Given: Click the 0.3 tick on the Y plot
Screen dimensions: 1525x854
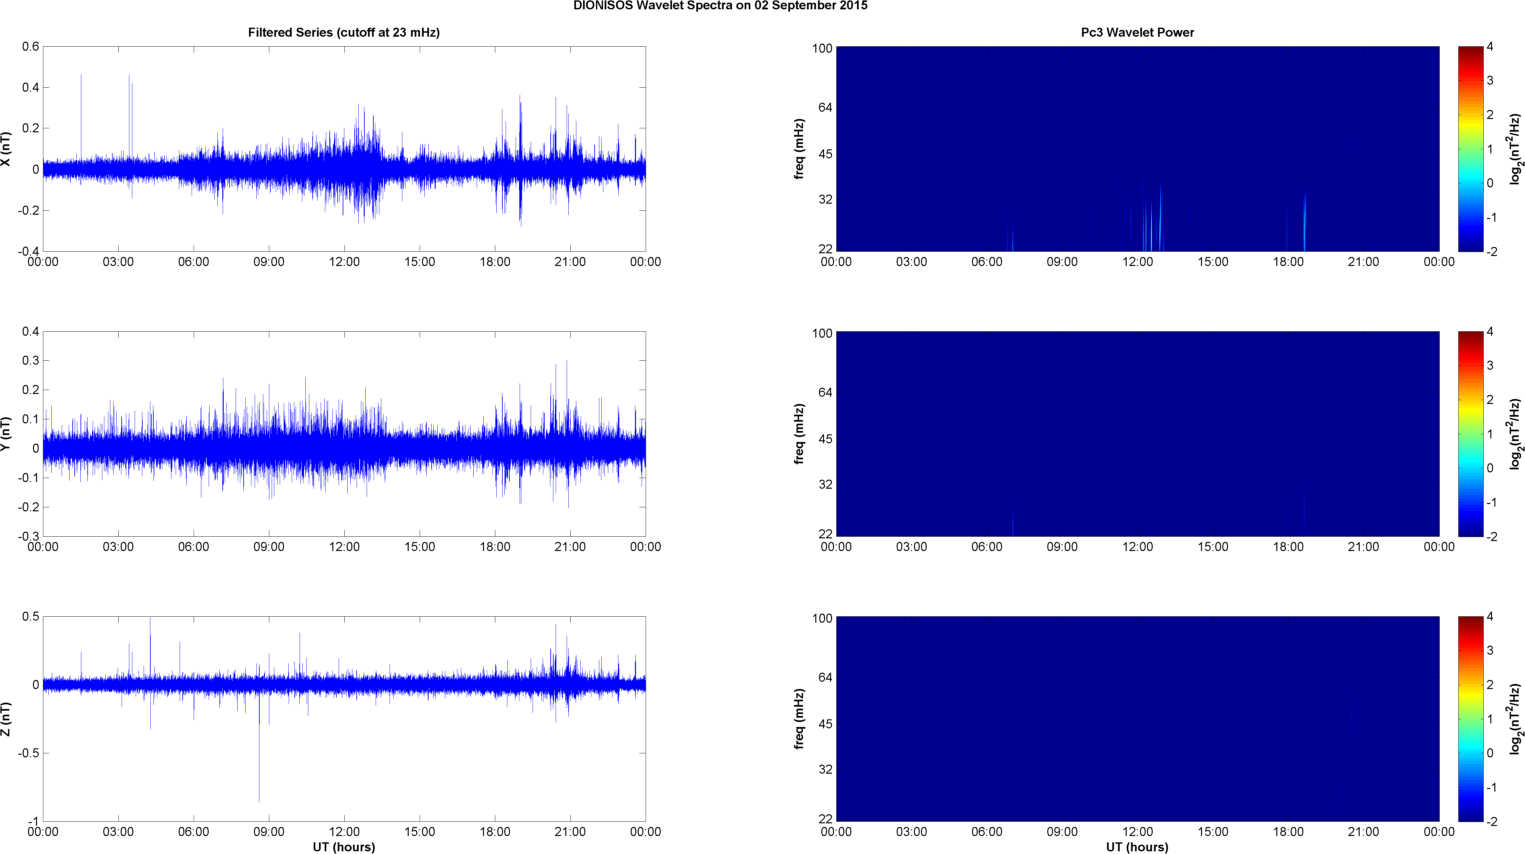Looking at the screenshot, I should [x=31, y=361].
